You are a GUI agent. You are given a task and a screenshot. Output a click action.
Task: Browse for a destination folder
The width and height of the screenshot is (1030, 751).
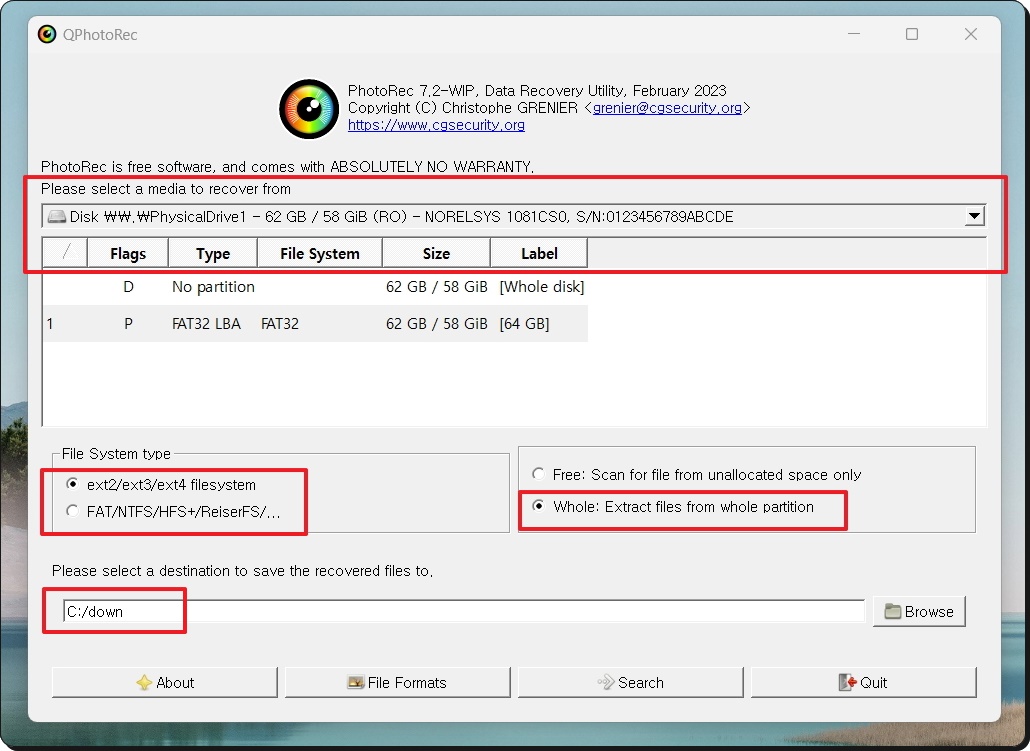pos(919,611)
